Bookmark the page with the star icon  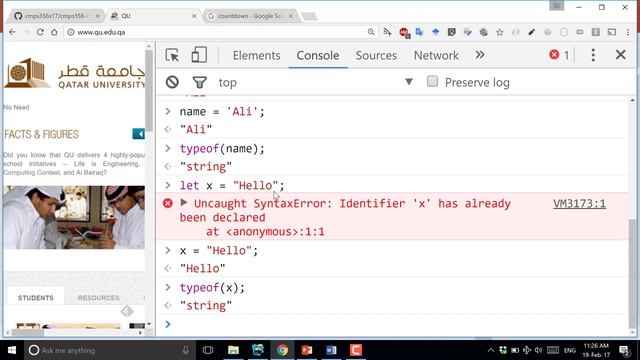[x=500, y=32]
